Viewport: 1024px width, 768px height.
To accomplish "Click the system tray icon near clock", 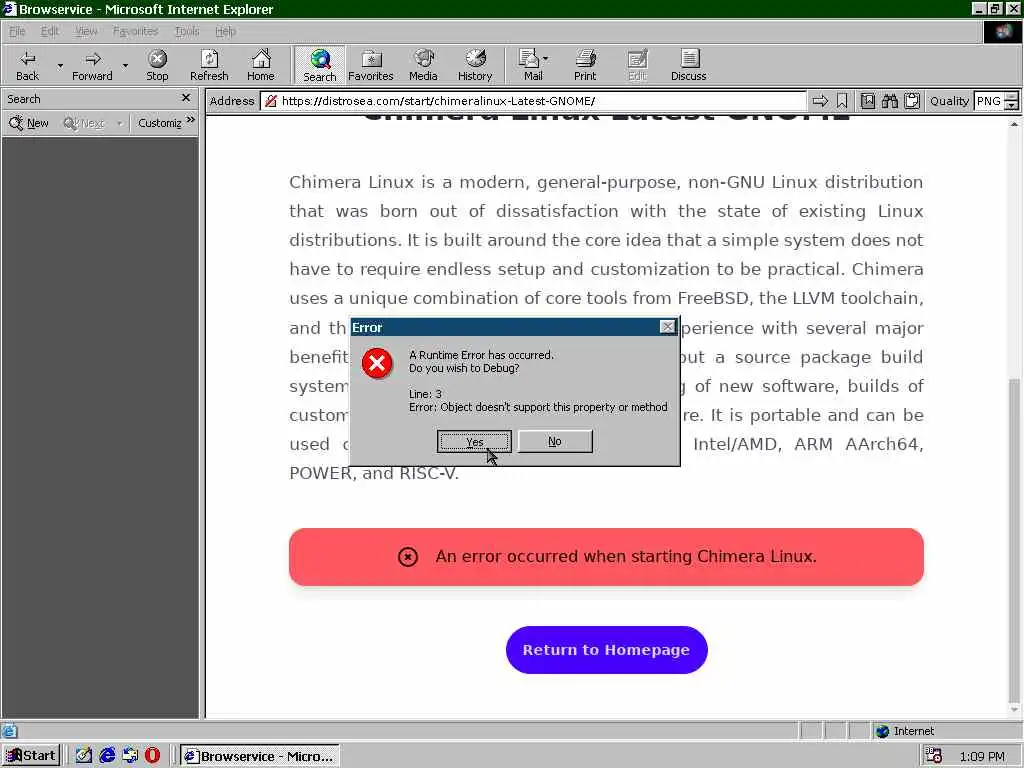I will coord(934,756).
